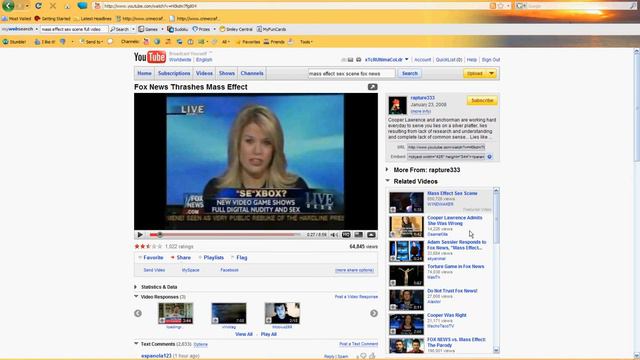Click Post a Video Response link
Screen dimensions: 640x360
(x=356, y=297)
